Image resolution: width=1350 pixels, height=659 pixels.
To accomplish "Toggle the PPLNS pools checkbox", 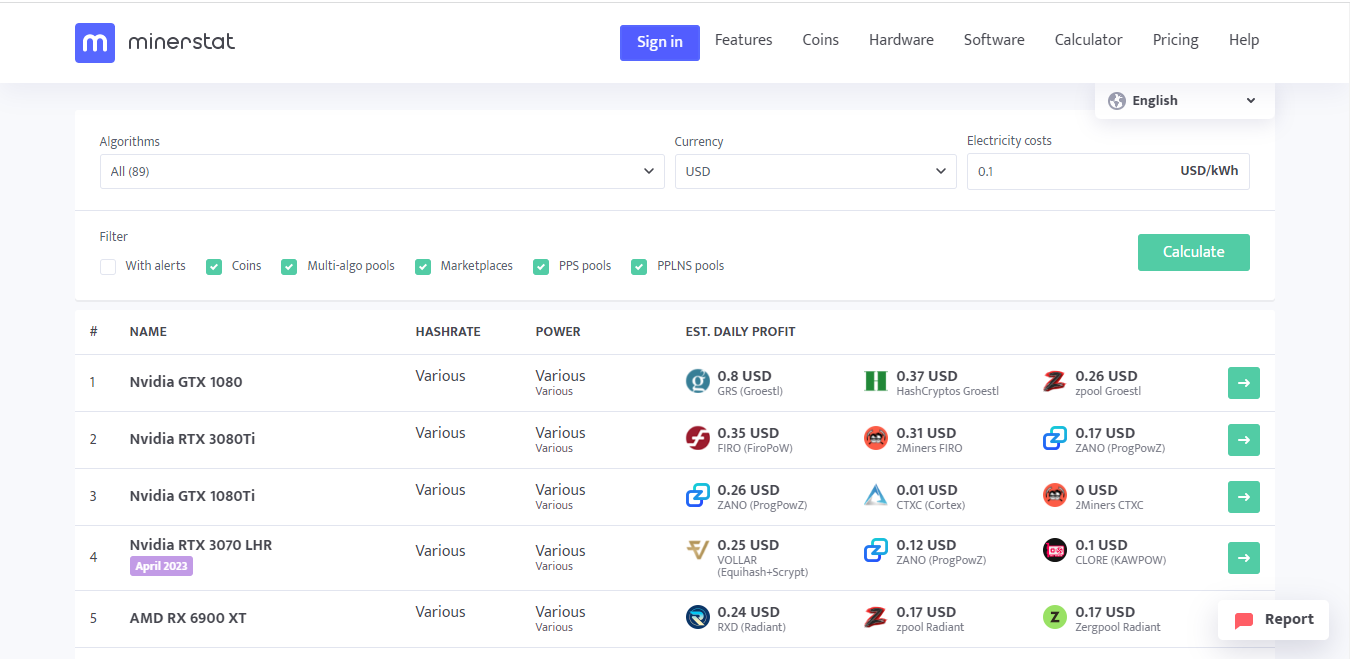I will [639, 267].
